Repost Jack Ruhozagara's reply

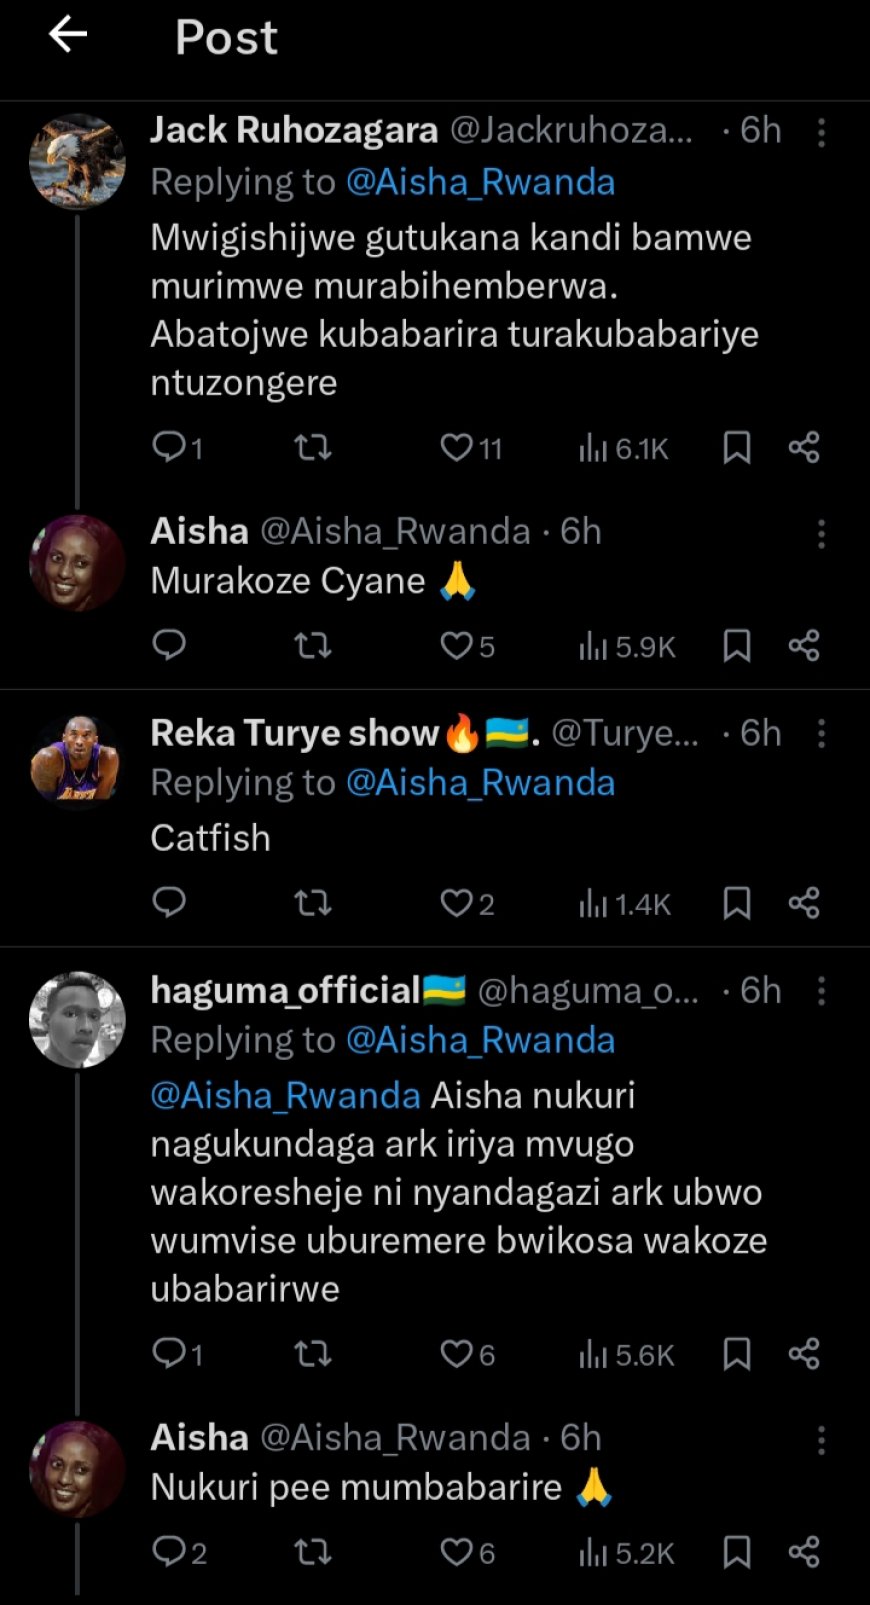(313, 447)
